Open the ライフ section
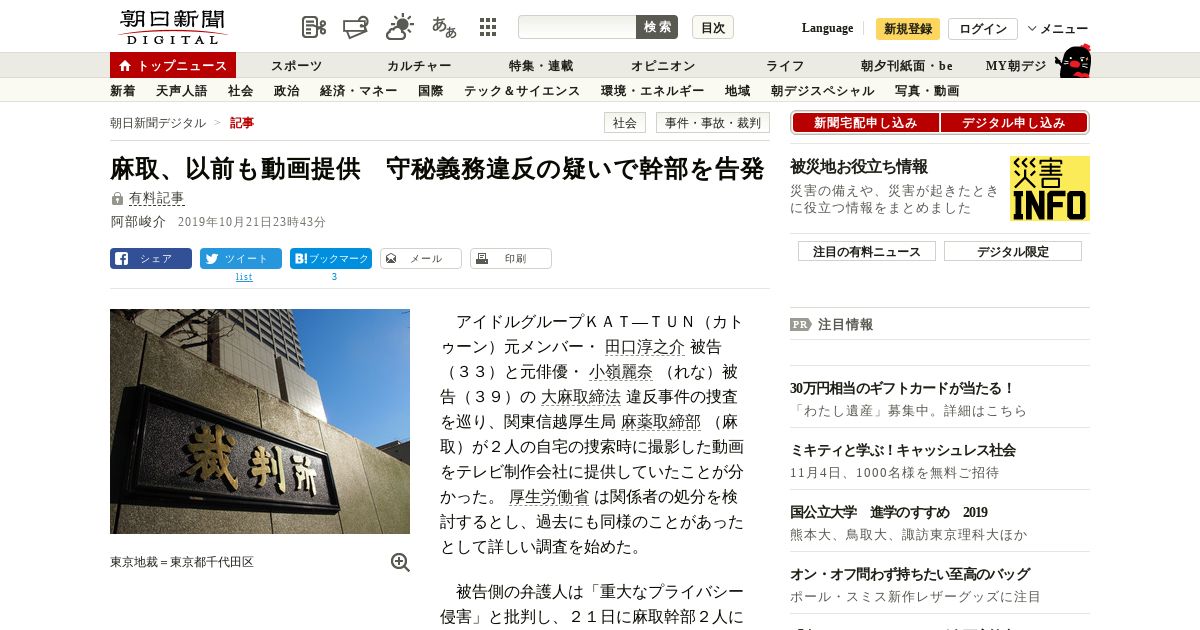This screenshot has height=630, width=1200. 785,66
